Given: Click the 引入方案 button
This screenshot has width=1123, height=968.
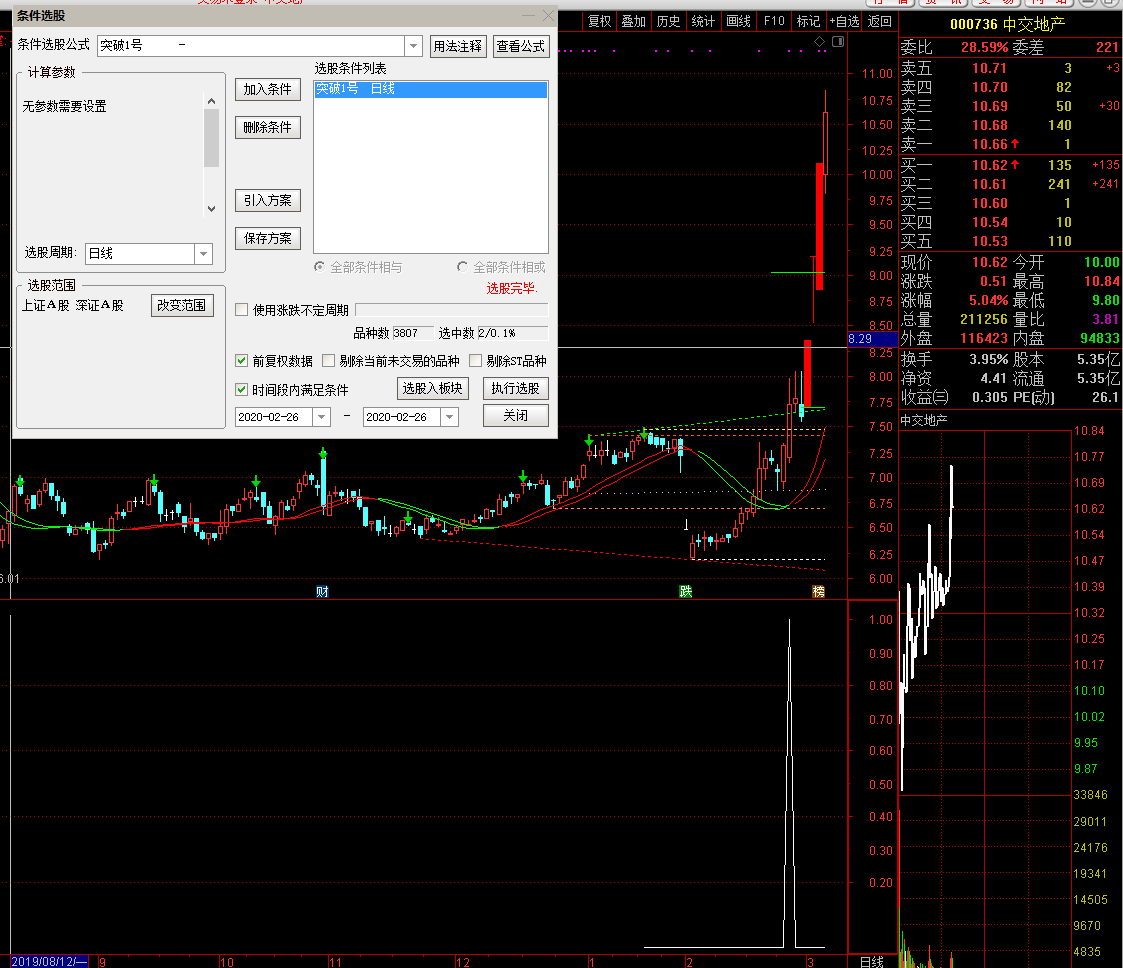Looking at the screenshot, I should pyautogui.click(x=268, y=200).
